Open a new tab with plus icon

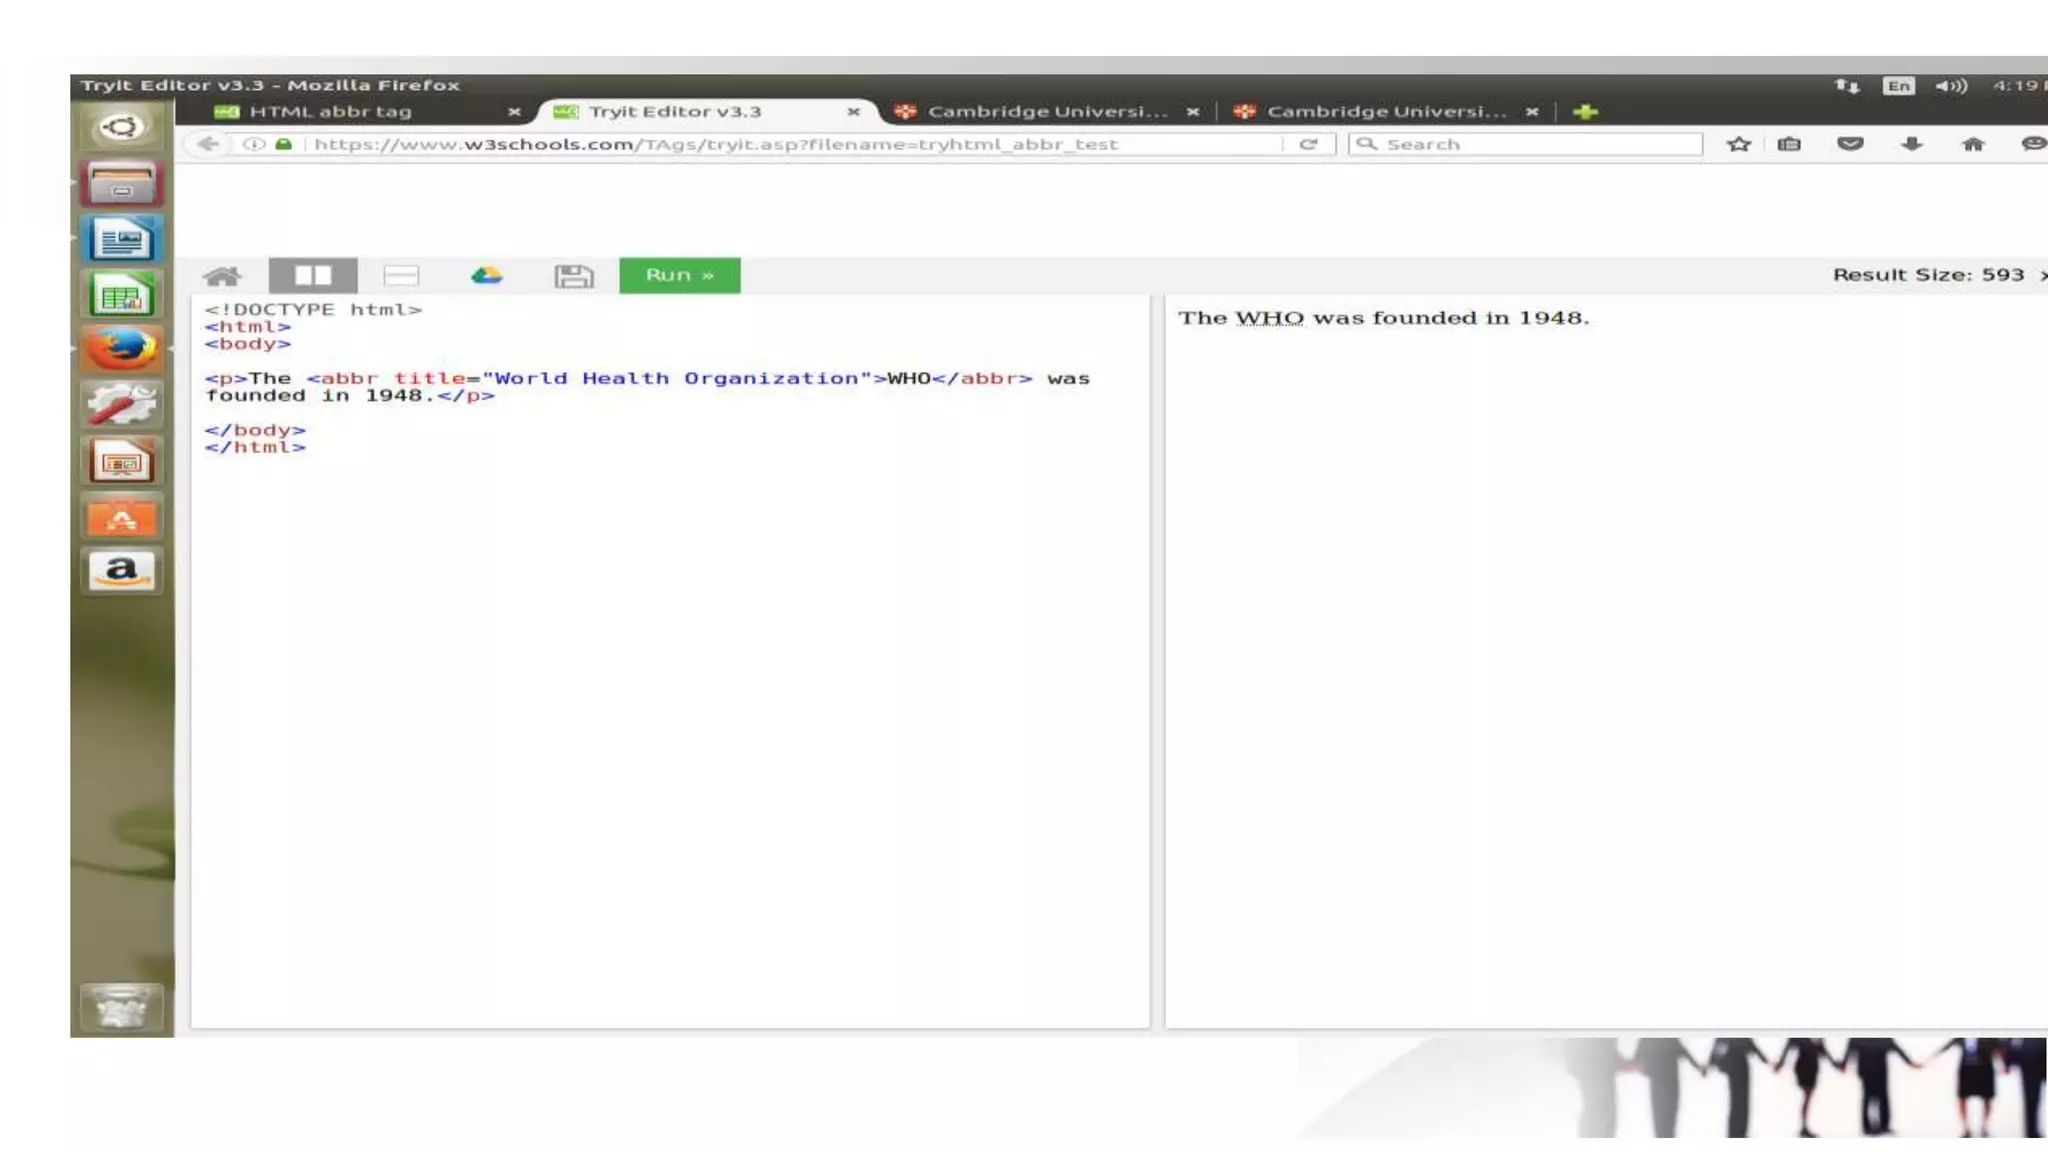[x=1585, y=112]
